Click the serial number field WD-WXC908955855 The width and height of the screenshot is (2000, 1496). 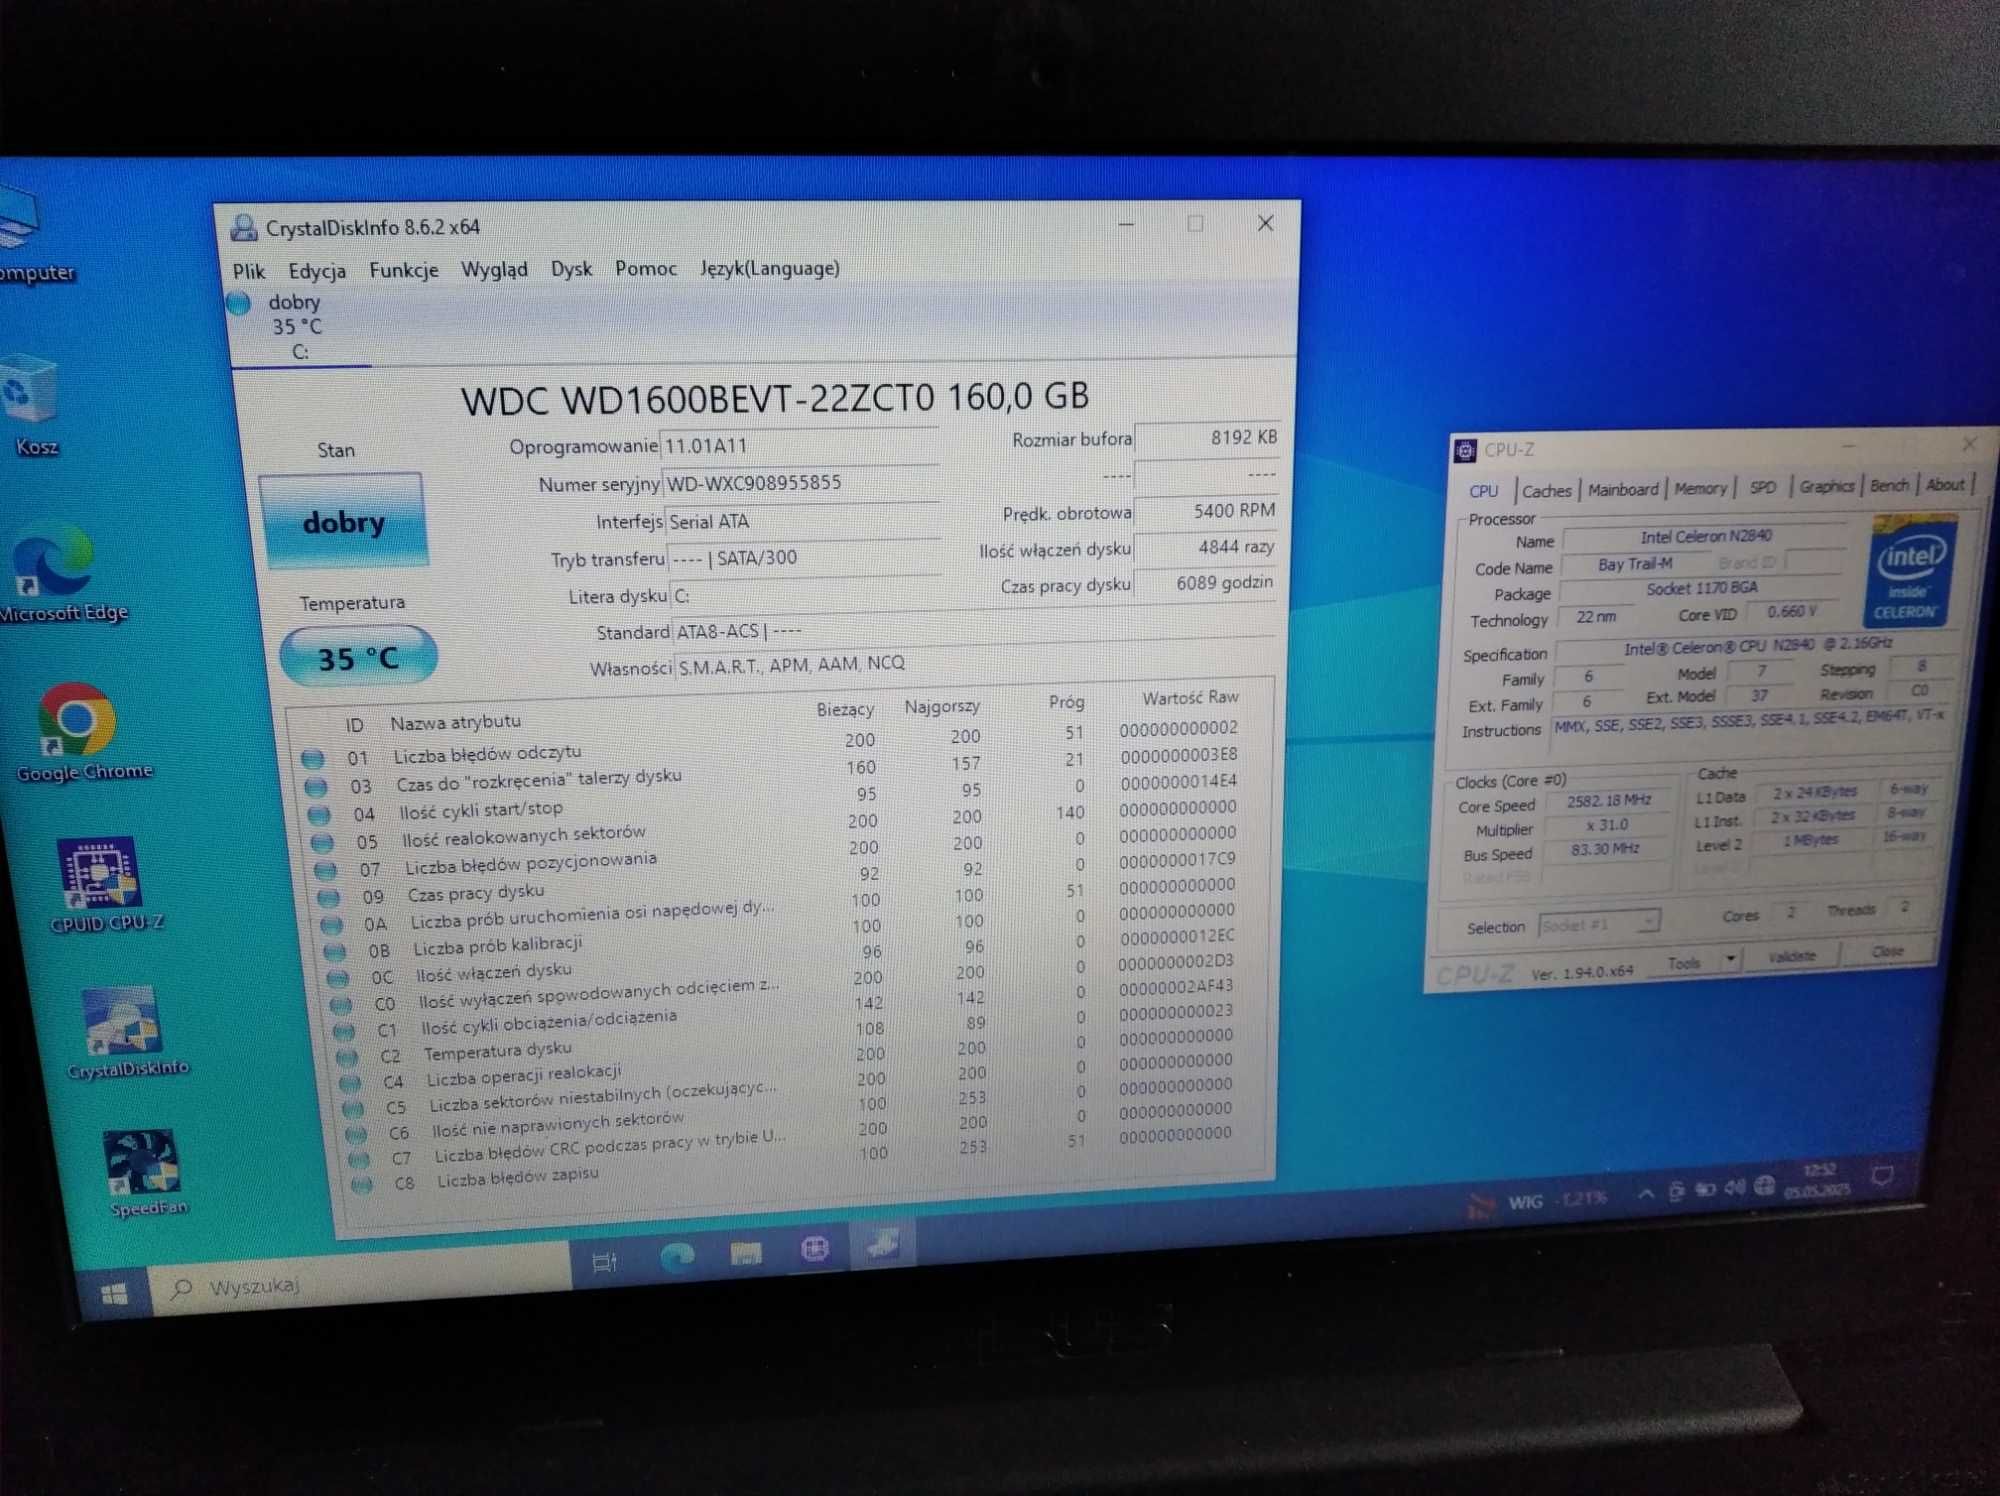tap(800, 483)
